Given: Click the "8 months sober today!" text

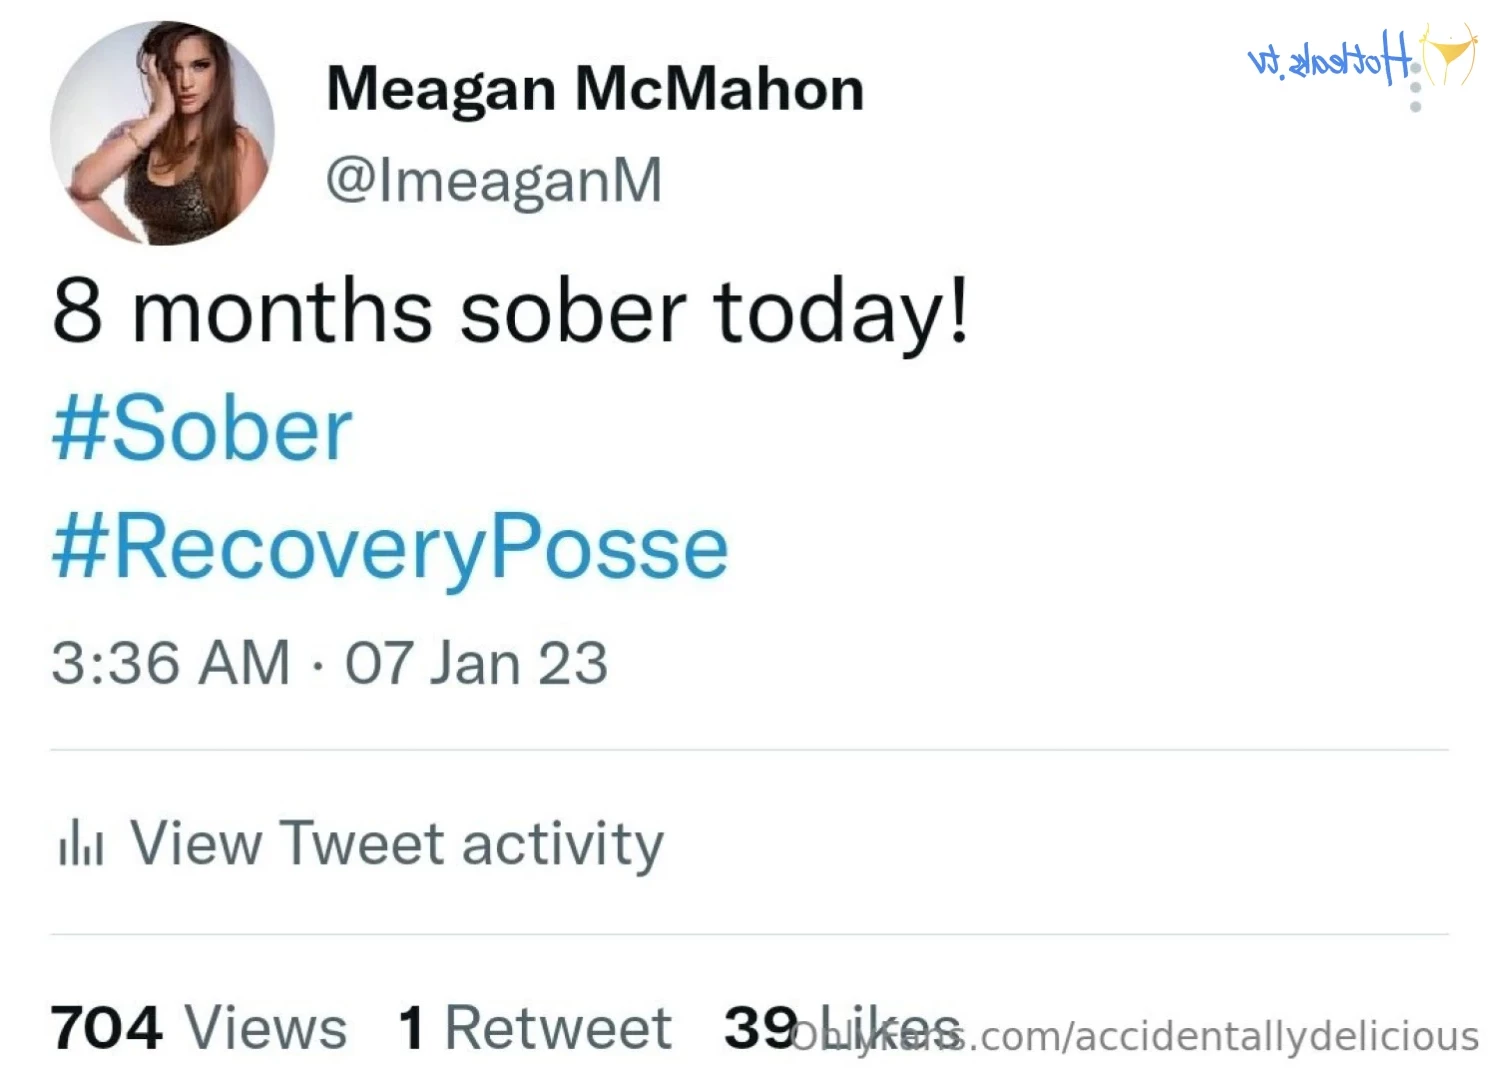Looking at the screenshot, I should (x=510, y=311).
